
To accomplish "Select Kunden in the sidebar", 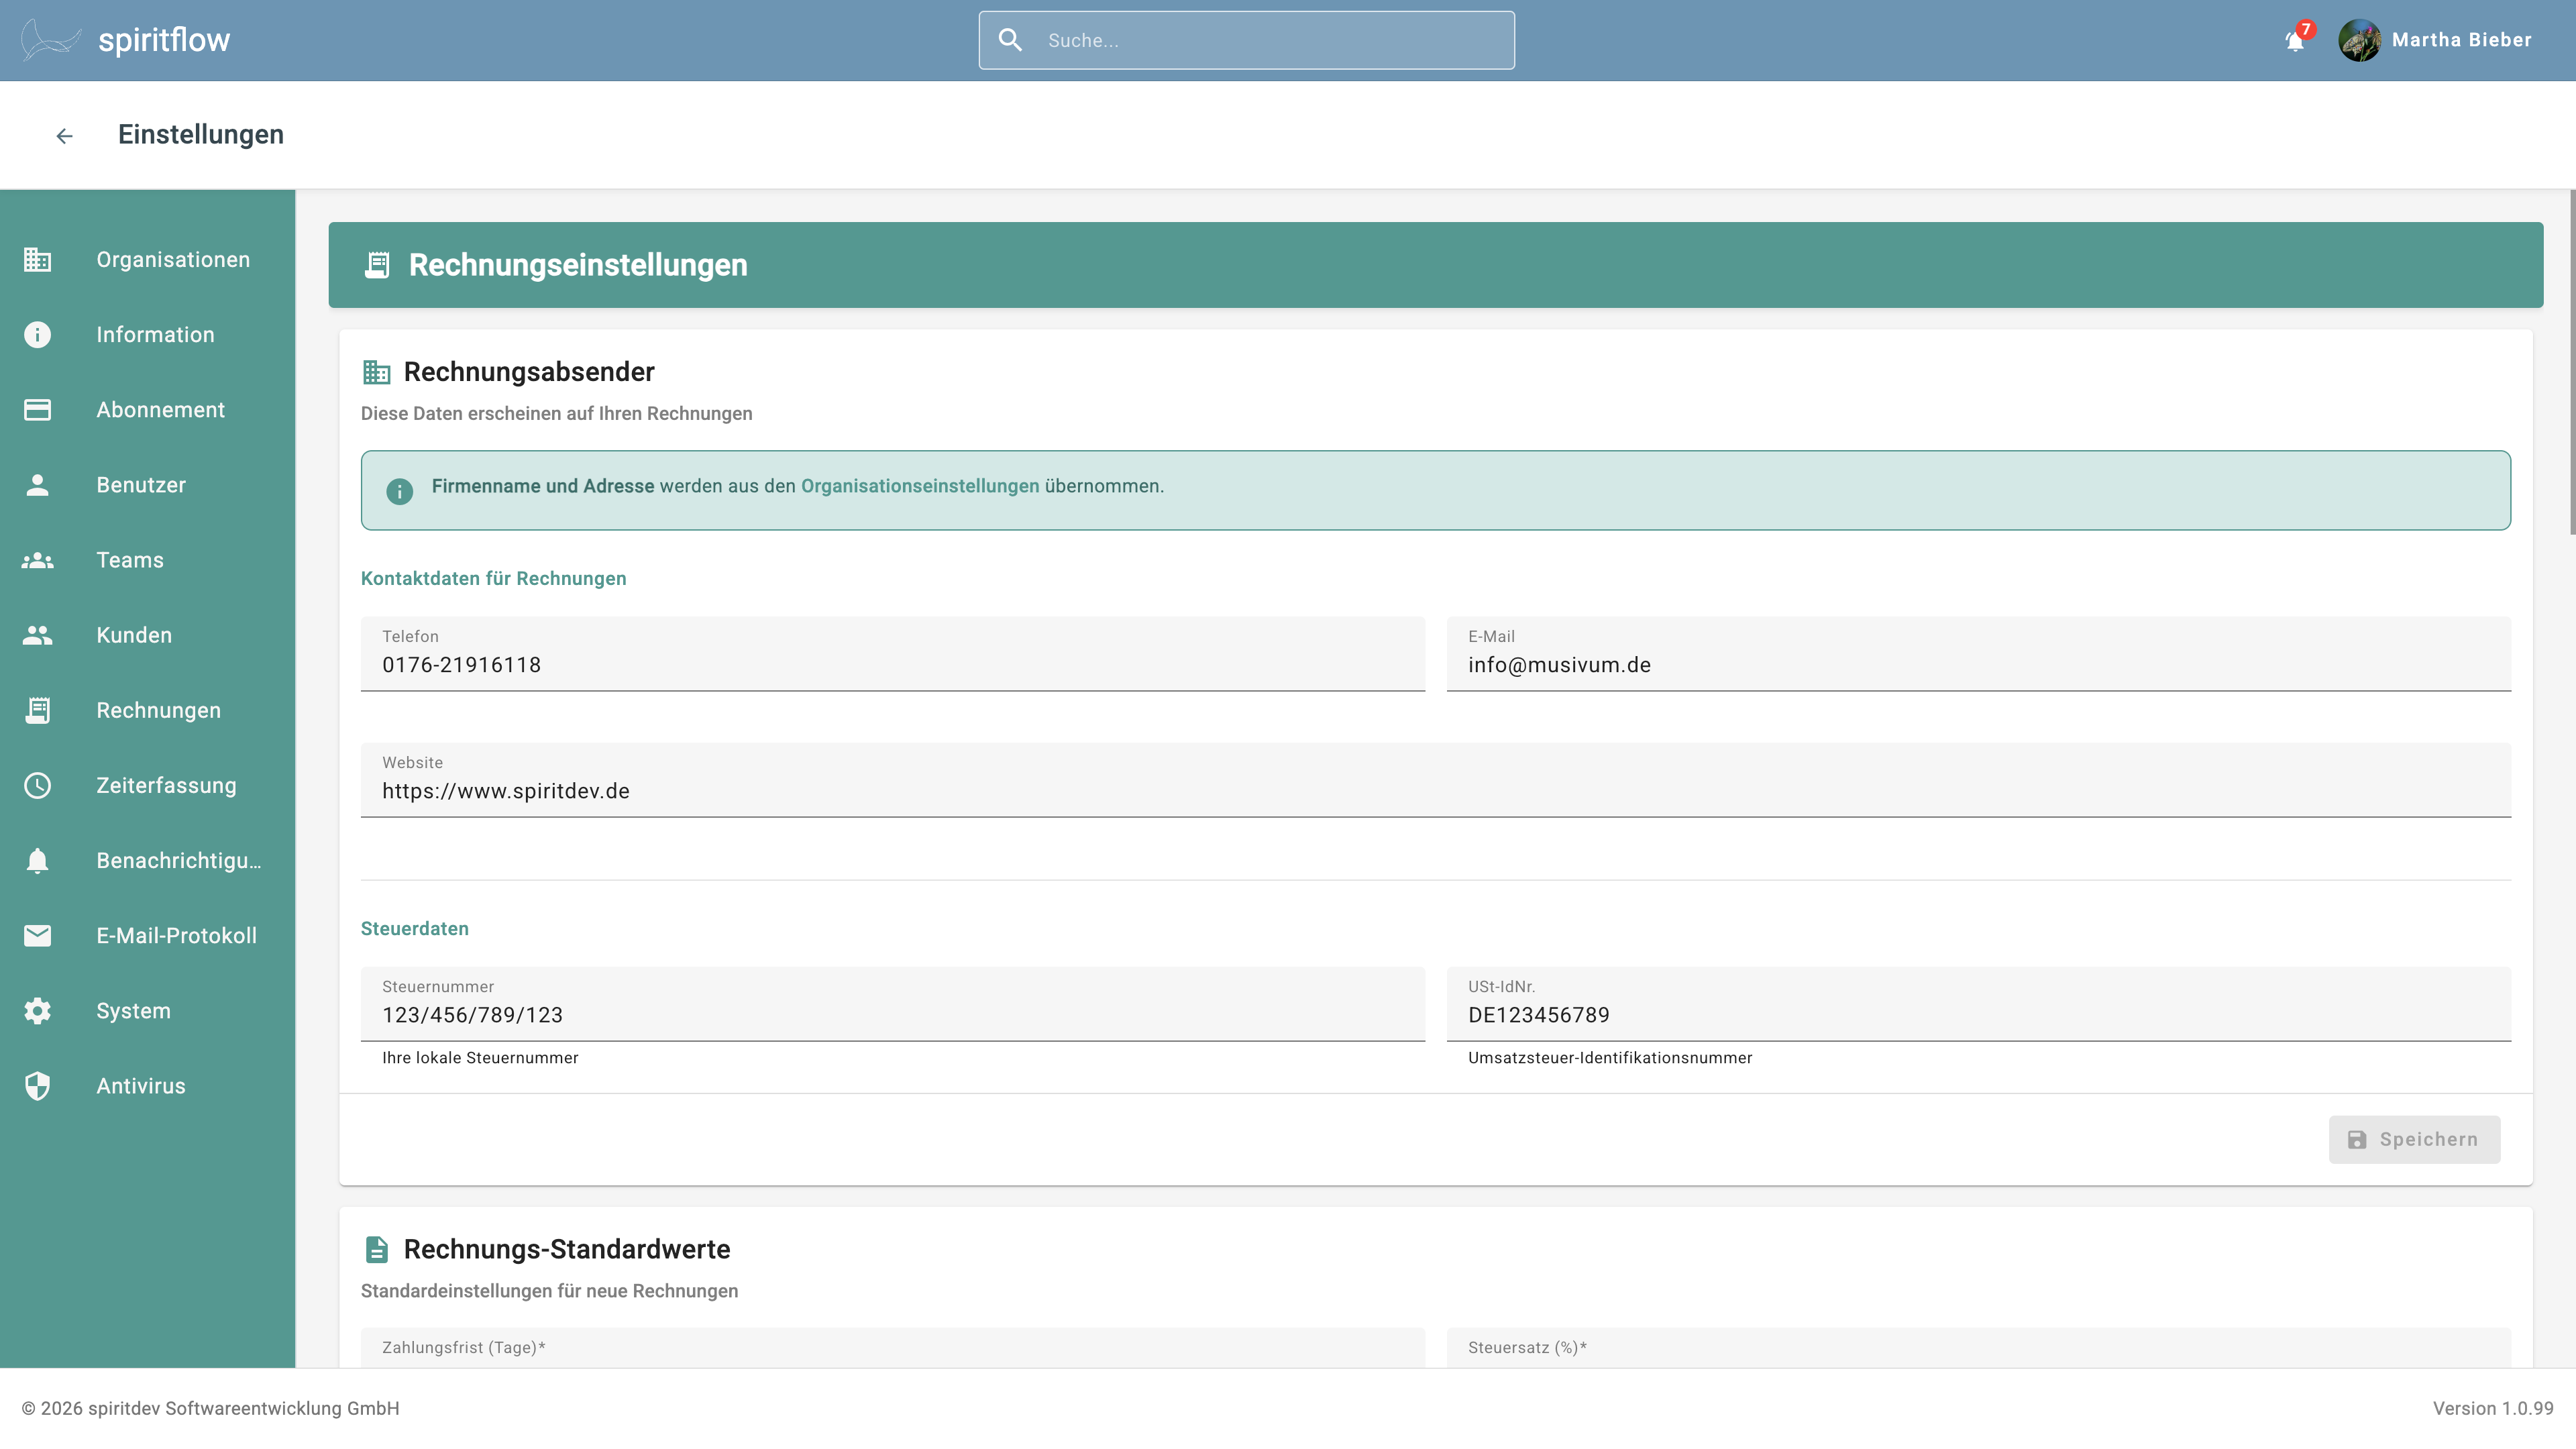I will (148, 635).
